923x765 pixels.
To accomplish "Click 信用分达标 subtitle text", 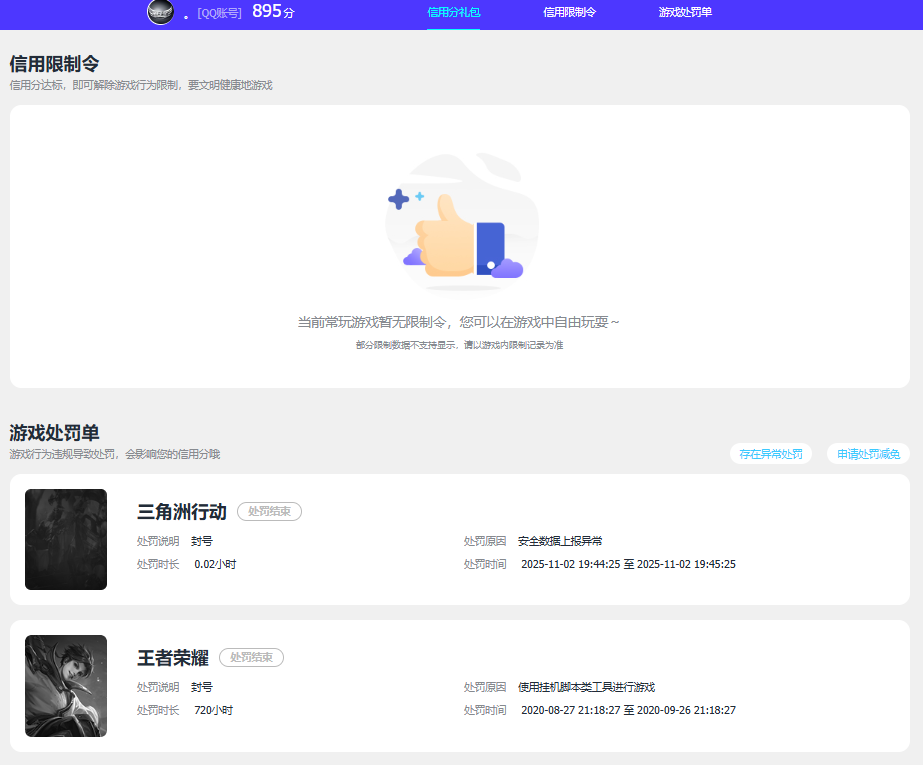I will click(141, 85).
